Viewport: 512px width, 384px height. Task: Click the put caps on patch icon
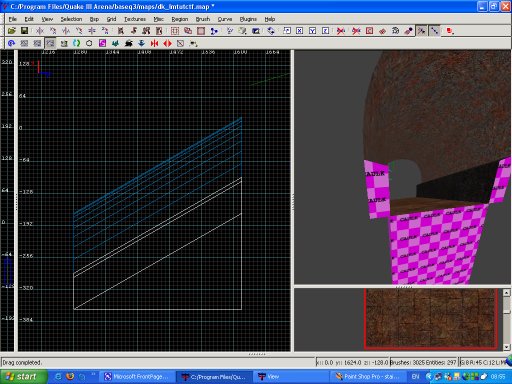77,43
